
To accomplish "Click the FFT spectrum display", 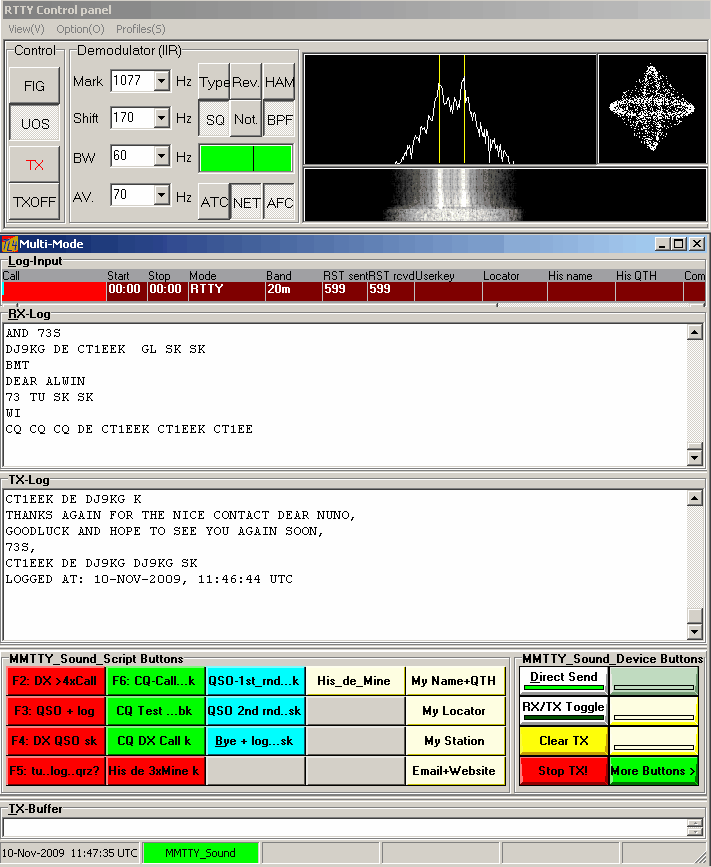I will [x=450, y=109].
